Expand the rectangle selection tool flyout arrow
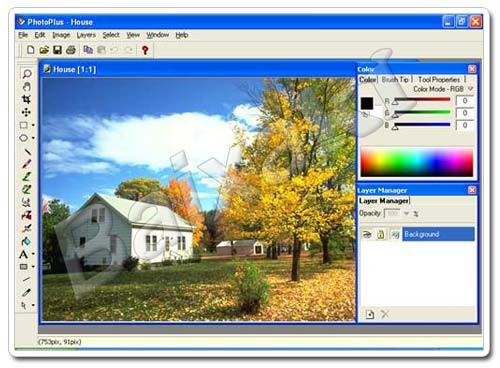Image resolution: width=500 pixels, height=368 pixels. pos(33,125)
